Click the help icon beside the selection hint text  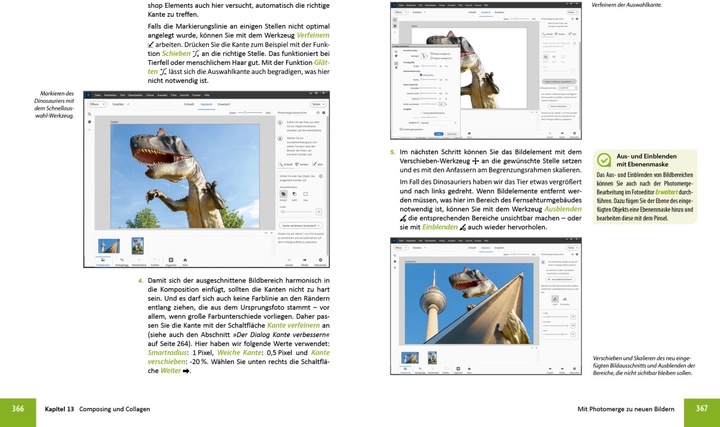(321, 176)
